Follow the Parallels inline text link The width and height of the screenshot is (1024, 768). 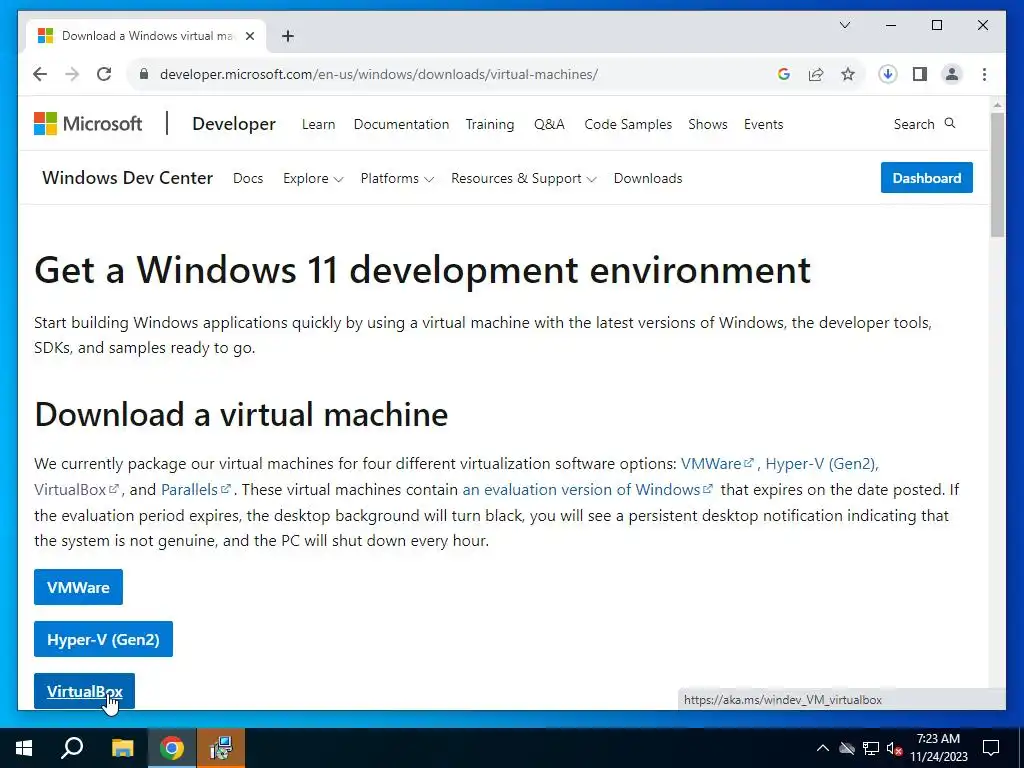196,489
